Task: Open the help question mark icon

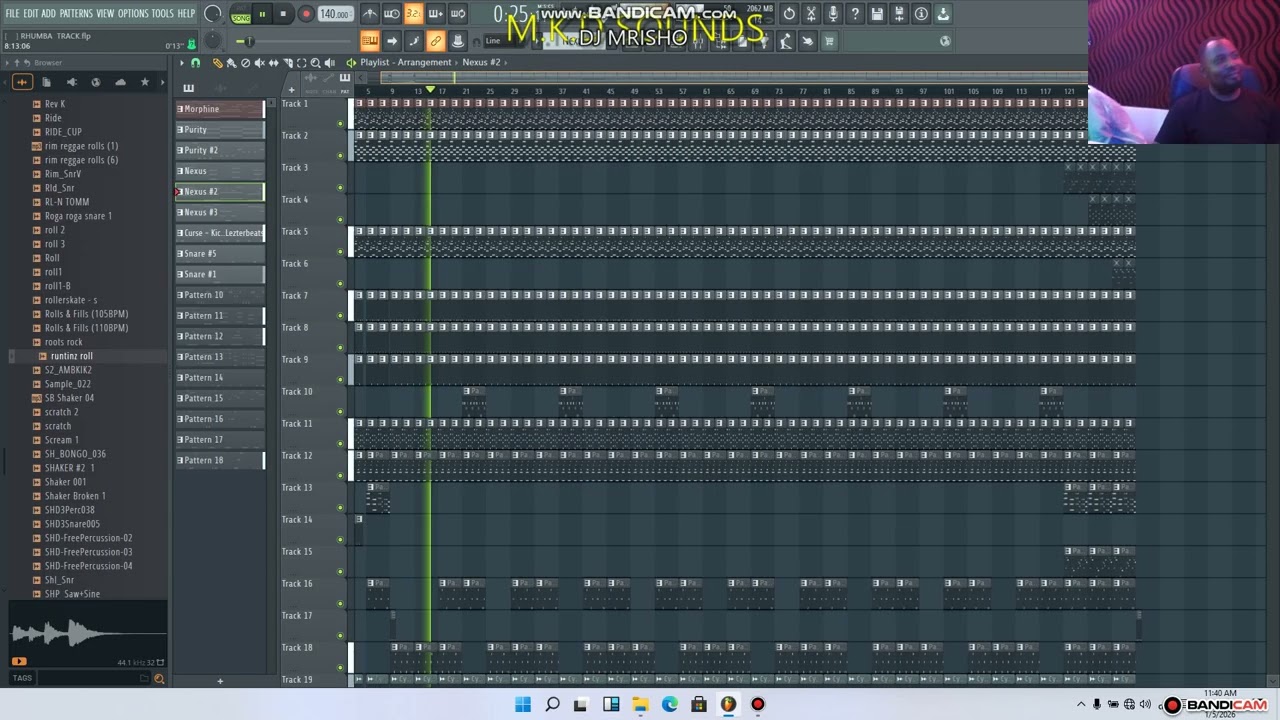Action: click(855, 14)
